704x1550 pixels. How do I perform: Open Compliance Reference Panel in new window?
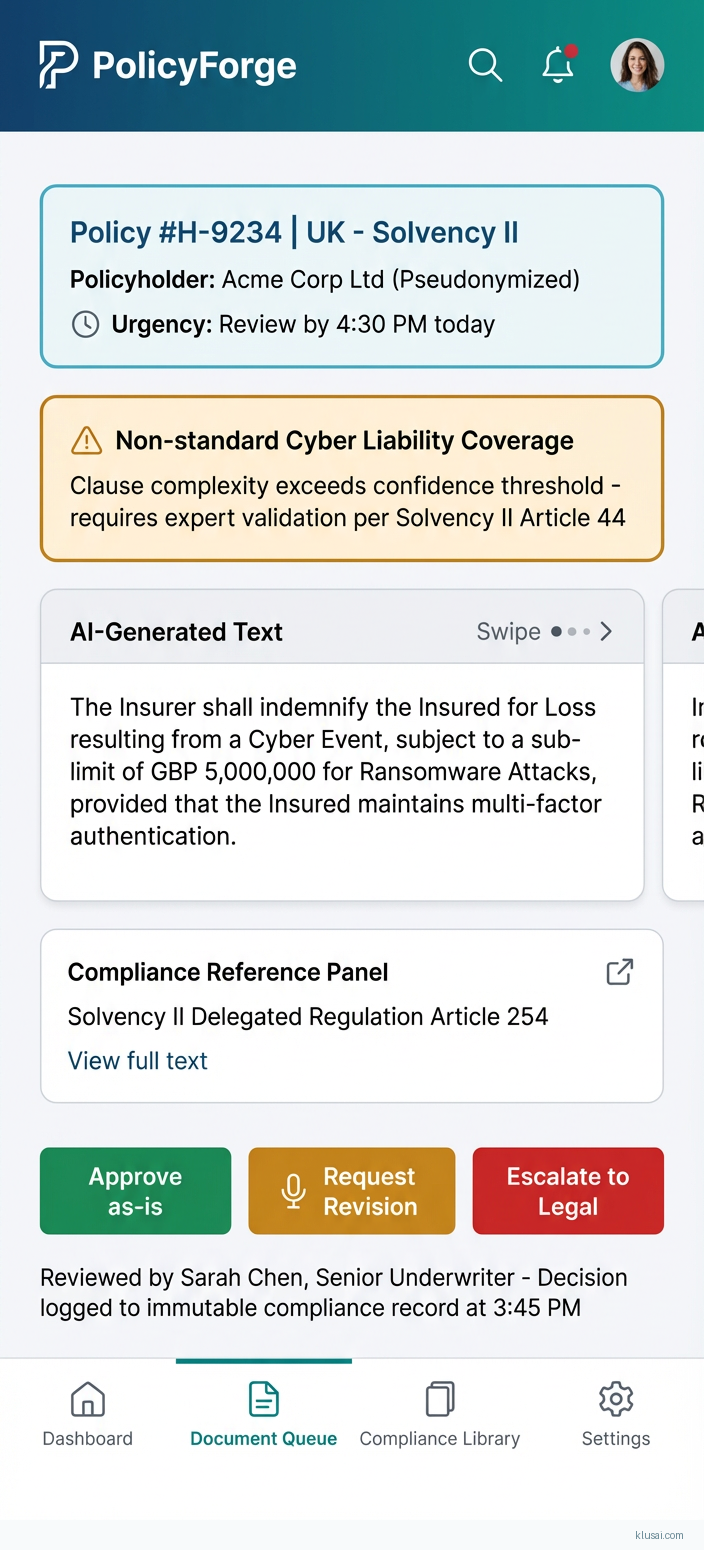pyautogui.click(x=620, y=972)
